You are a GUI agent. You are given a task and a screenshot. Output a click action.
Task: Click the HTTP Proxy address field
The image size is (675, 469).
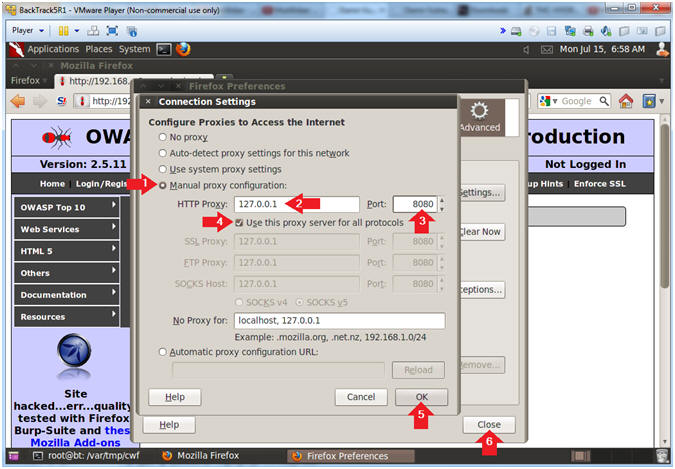(297, 204)
